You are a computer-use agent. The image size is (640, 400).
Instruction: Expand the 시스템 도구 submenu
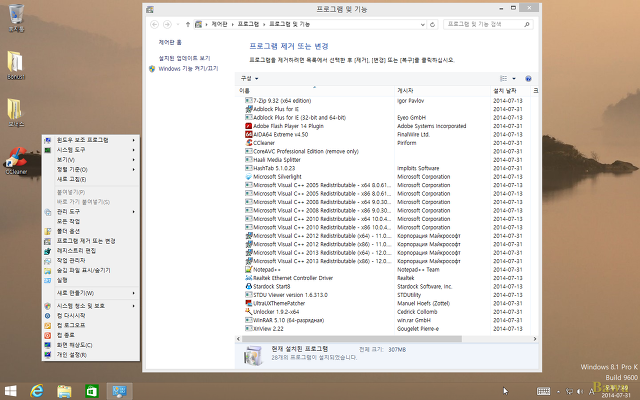coord(91,150)
